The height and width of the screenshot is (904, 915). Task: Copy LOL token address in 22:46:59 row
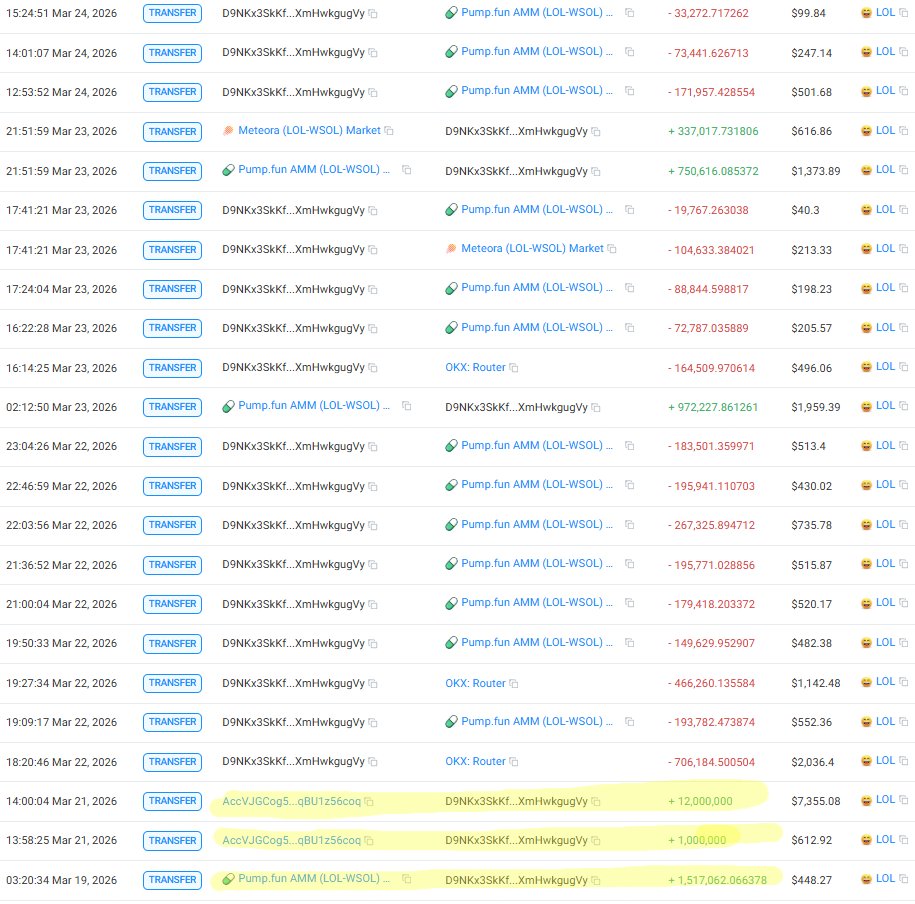pyautogui.click(x=903, y=485)
